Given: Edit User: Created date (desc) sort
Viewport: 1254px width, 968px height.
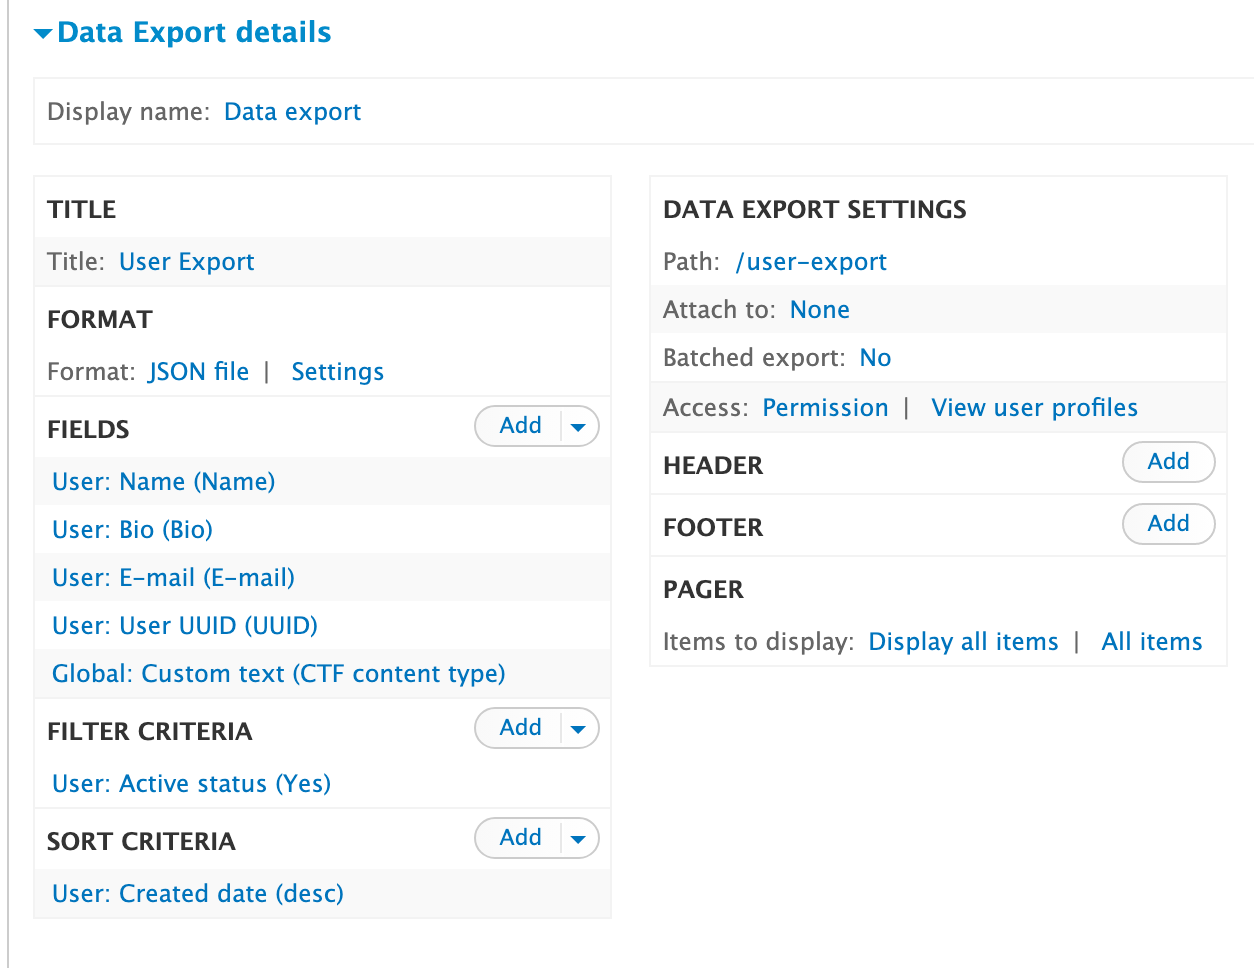Looking at the screenshot, I should pos(198,894).
